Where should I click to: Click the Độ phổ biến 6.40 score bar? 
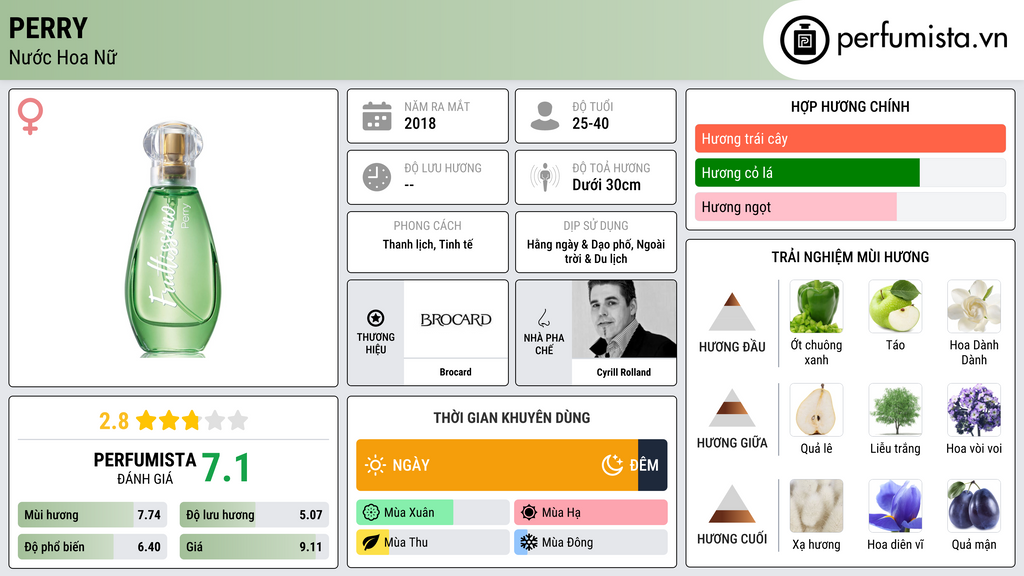[92, 547]
